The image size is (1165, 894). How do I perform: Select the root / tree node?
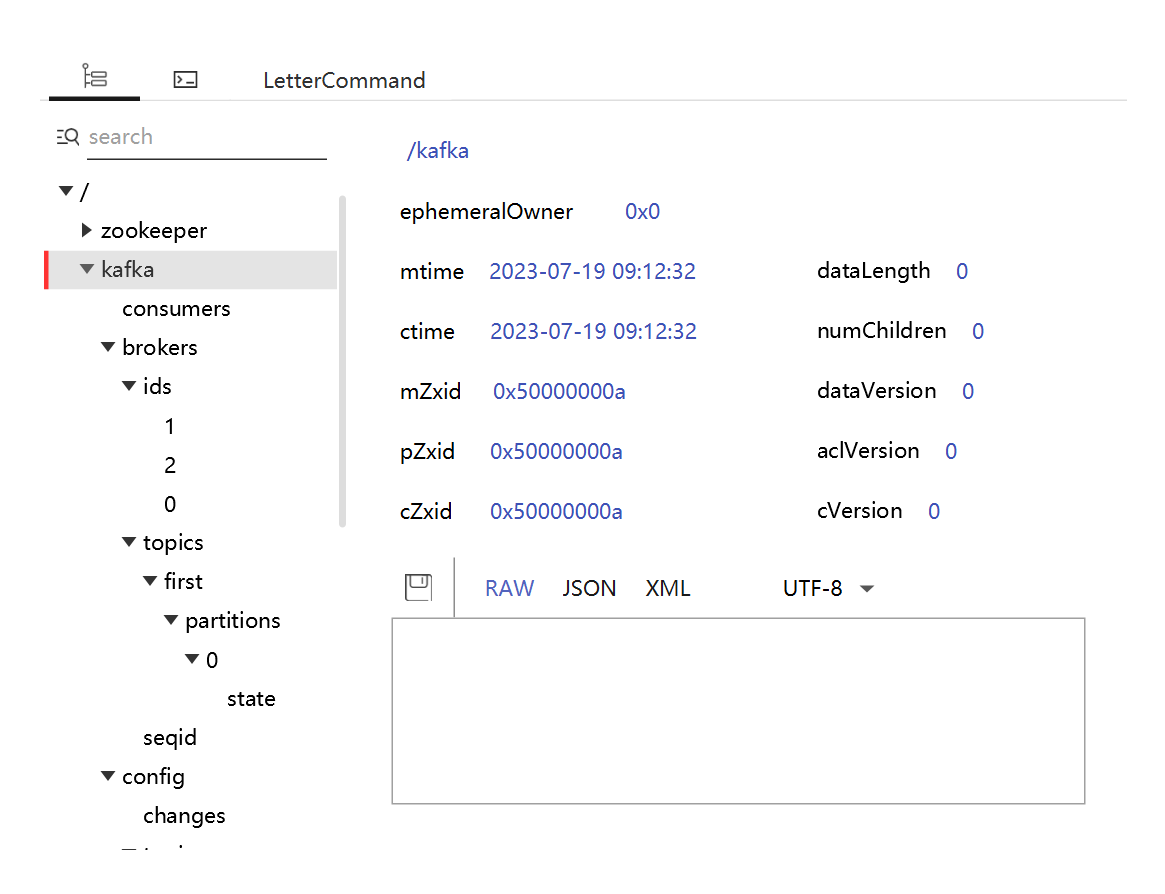84,192
